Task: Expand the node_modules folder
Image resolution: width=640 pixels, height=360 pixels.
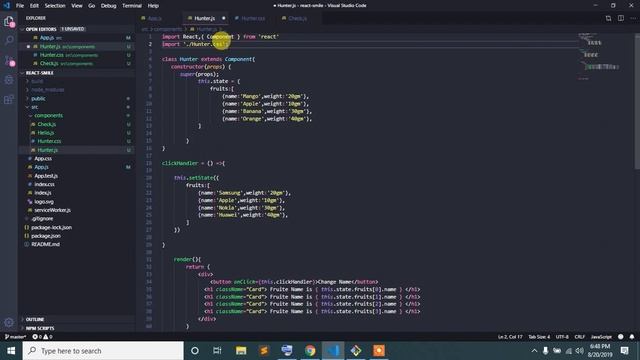Action: click(47, 90)
